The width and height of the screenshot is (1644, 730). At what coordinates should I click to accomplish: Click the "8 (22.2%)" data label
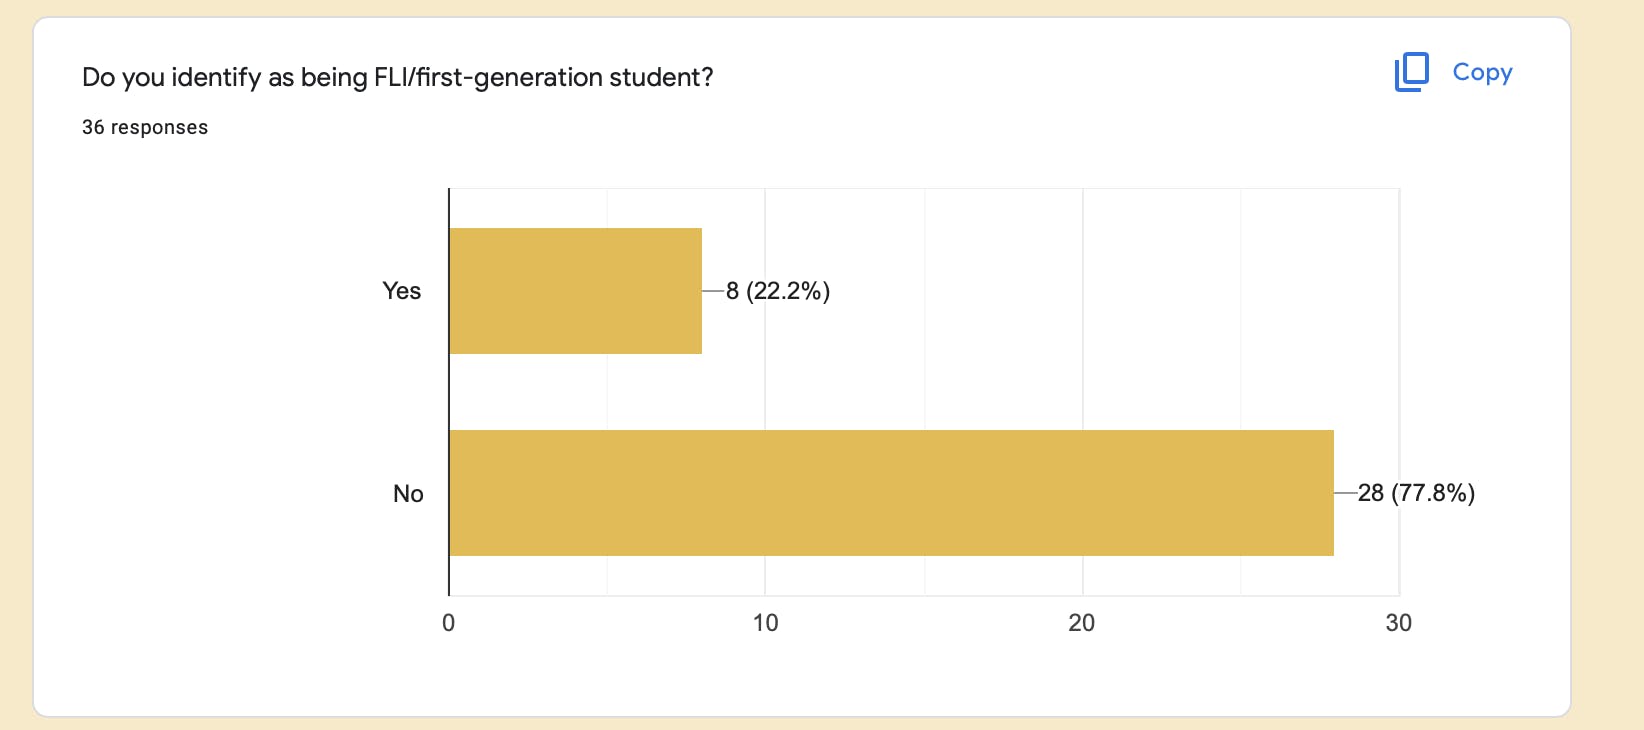[778, 291]
